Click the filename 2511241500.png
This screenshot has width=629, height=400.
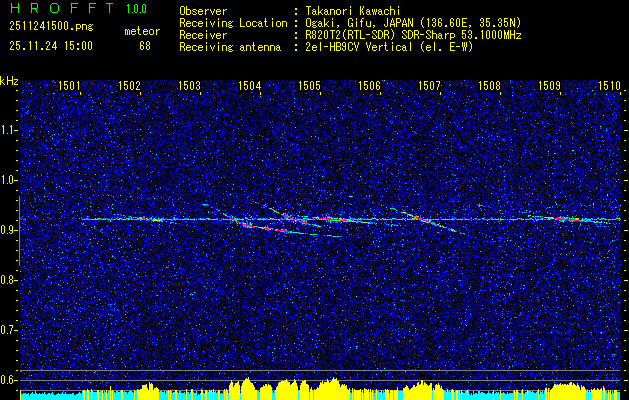tap(51, 27)
